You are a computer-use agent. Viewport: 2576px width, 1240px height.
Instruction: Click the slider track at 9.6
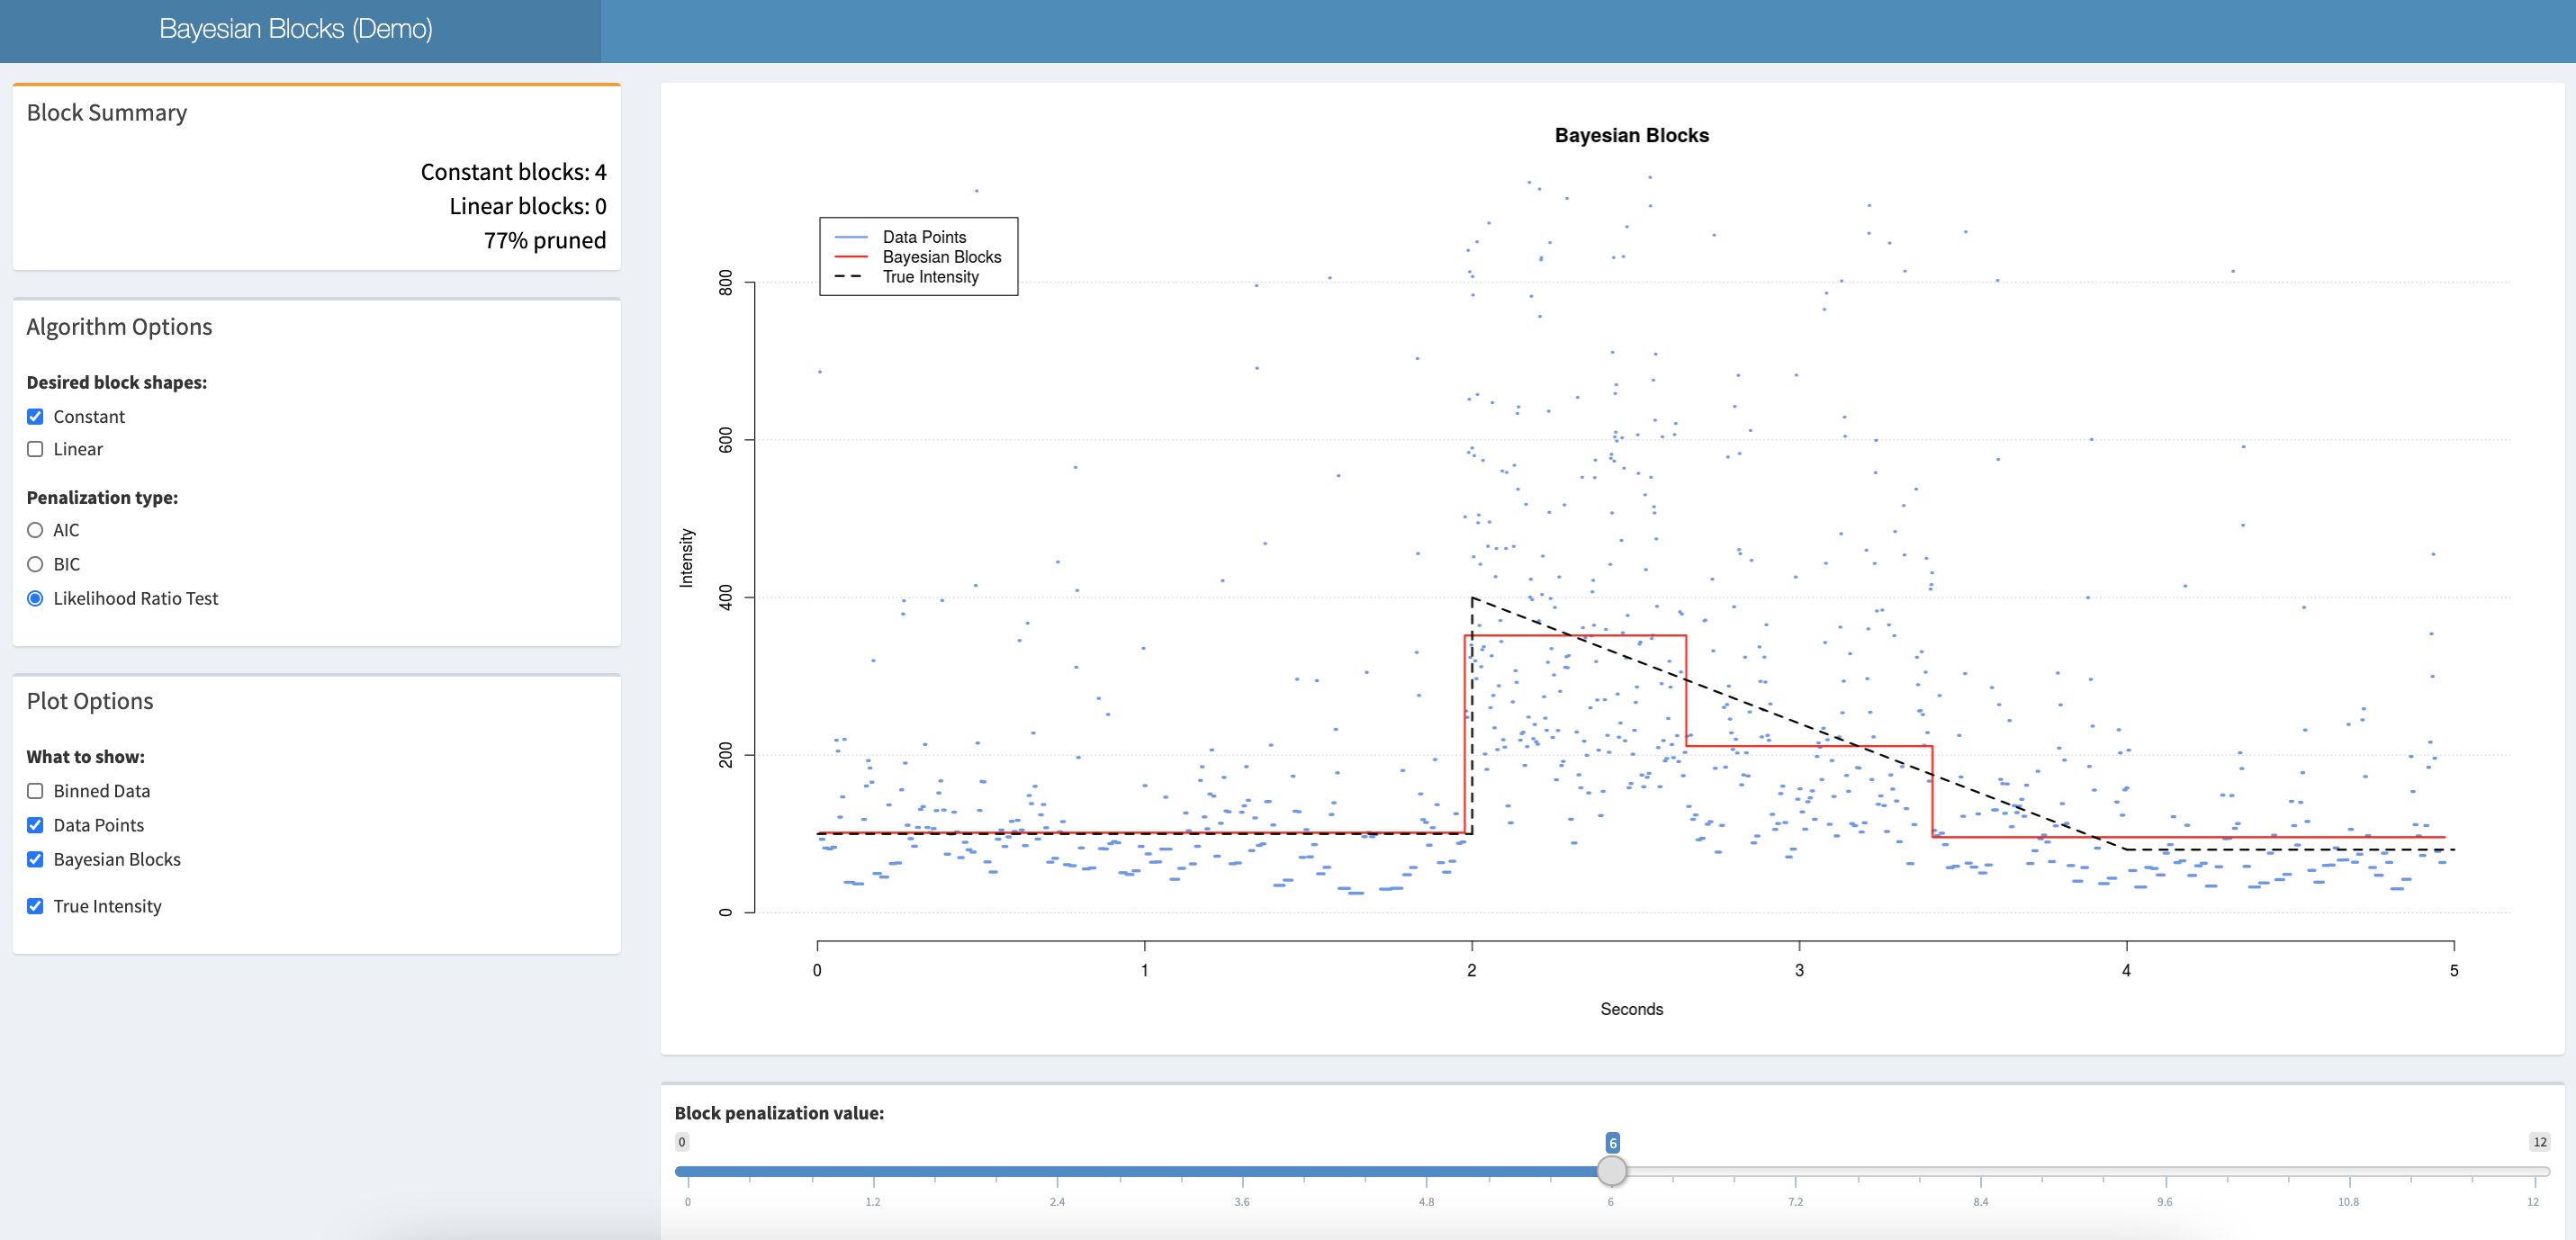pyautogui.click(x=2165, y=1170)
